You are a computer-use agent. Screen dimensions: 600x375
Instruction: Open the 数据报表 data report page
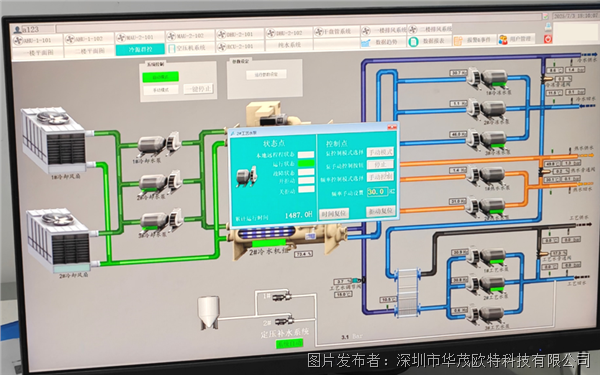pyautogui.click(x=429, y=41)
